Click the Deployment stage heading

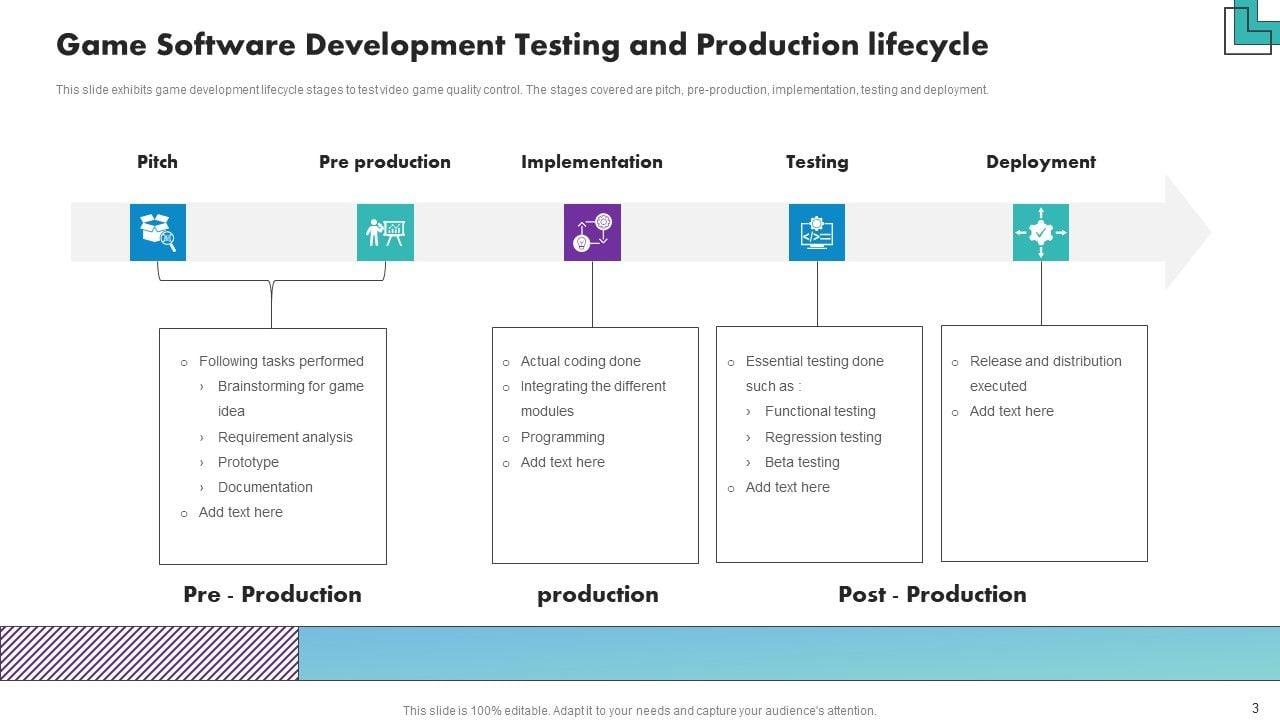1040,162
